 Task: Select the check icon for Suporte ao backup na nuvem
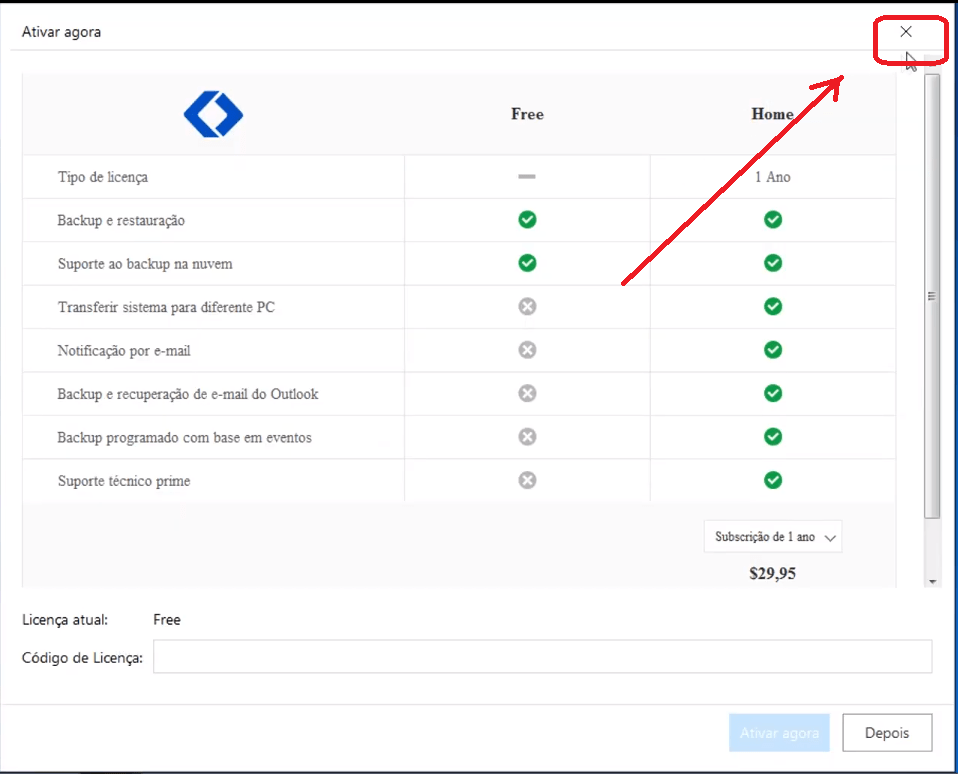[527, 263]
